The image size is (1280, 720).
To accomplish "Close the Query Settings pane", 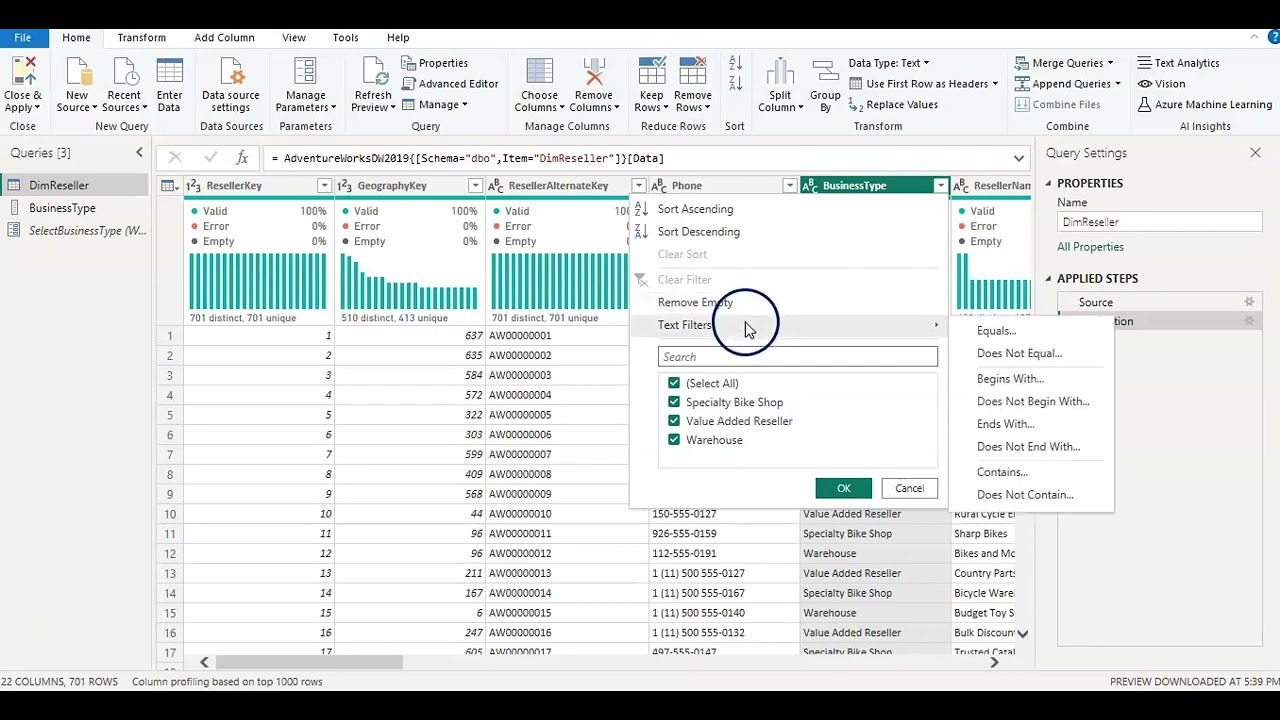I will (1255, 153).
